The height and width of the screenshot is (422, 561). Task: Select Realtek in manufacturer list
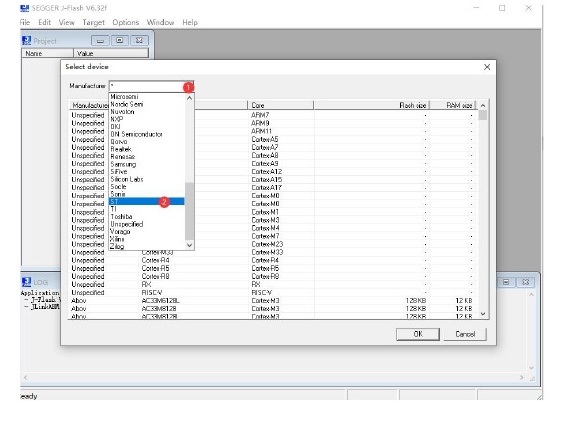(x=147, y=149)
